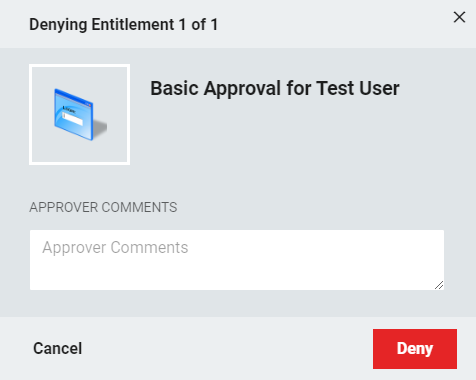The width and height of the screenshot is (476, 380).
Task: Click the gray shadow of the window icon
Action: click(100, 128)
